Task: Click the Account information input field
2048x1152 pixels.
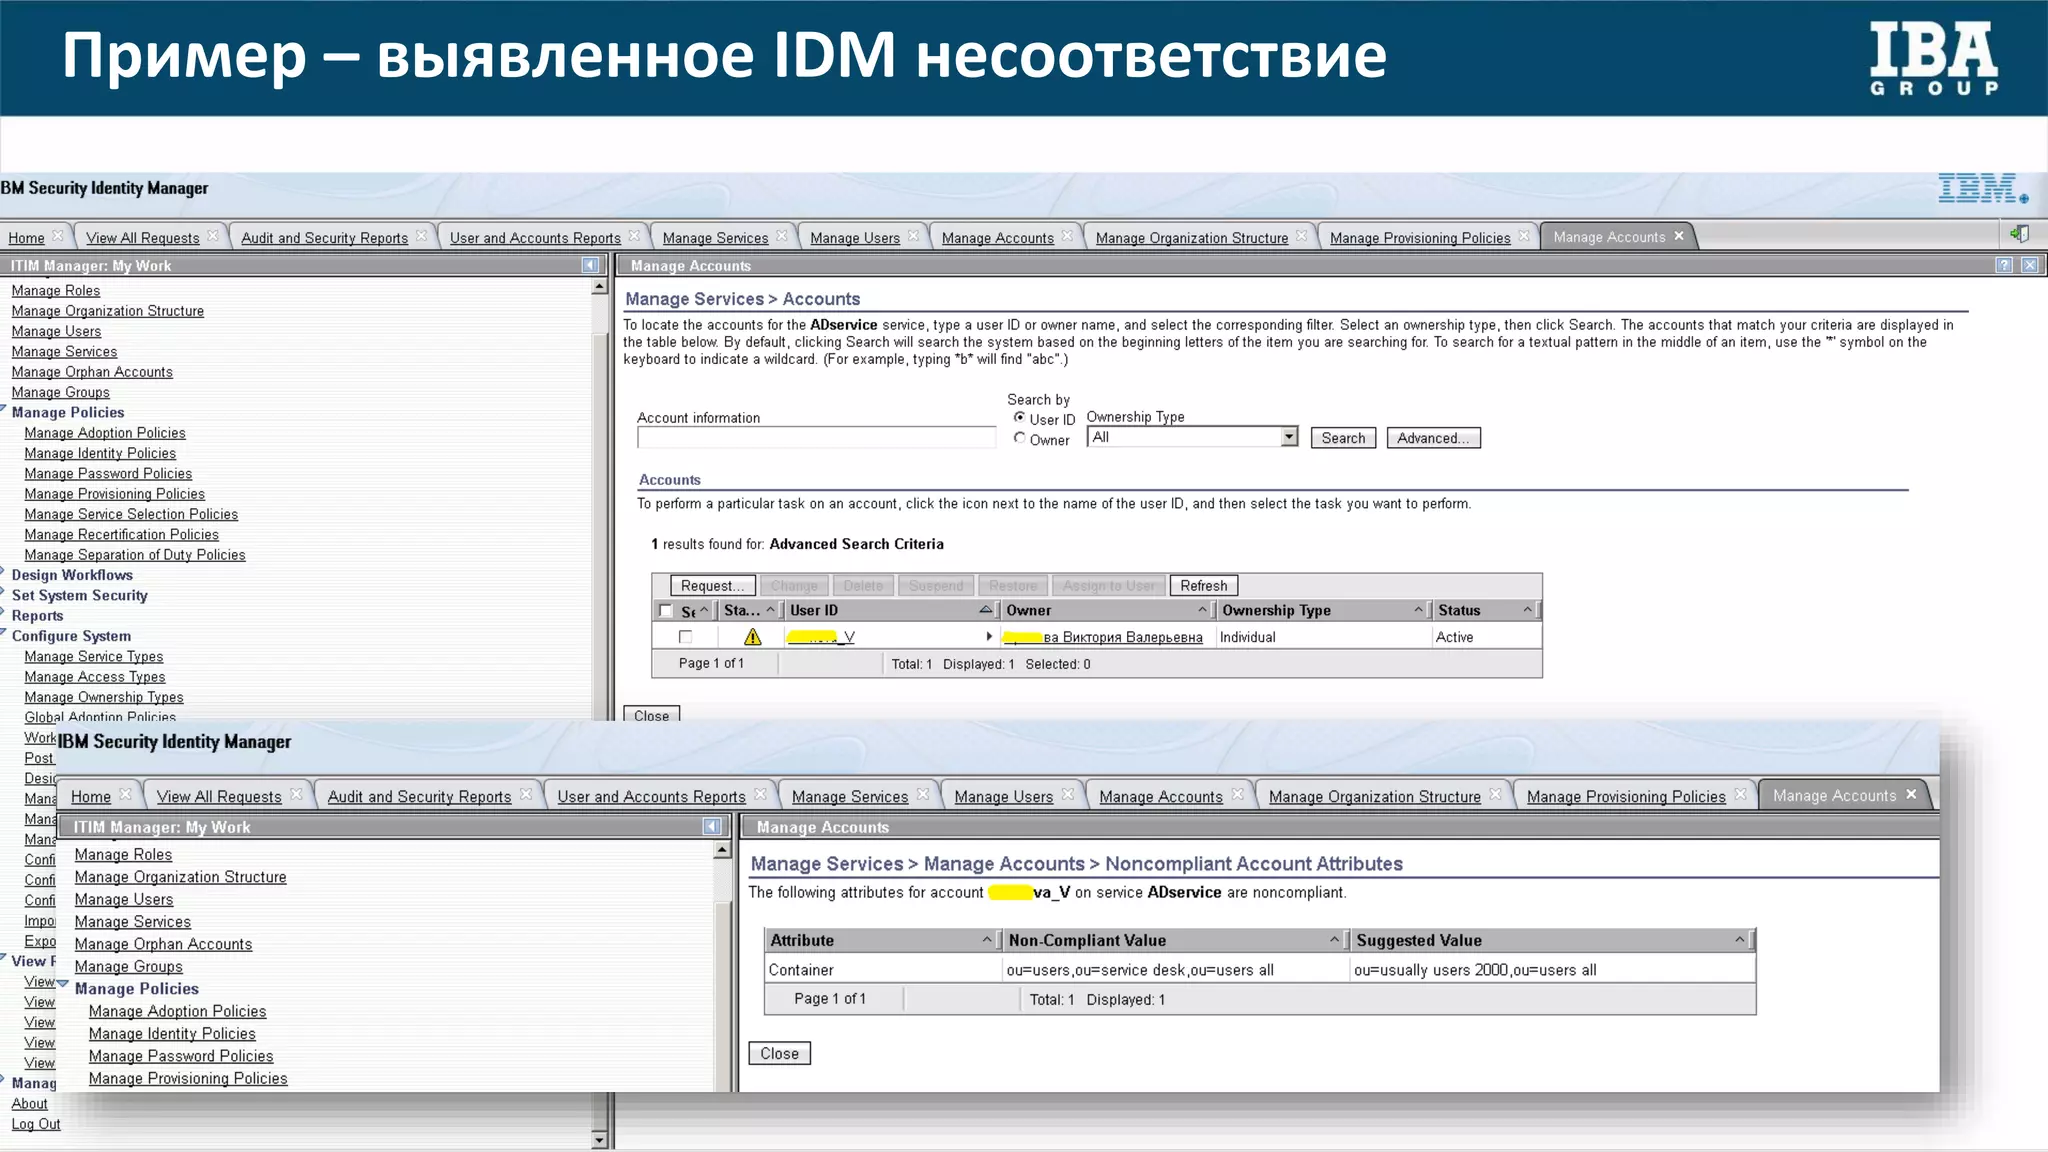Action: coord(816,438)
